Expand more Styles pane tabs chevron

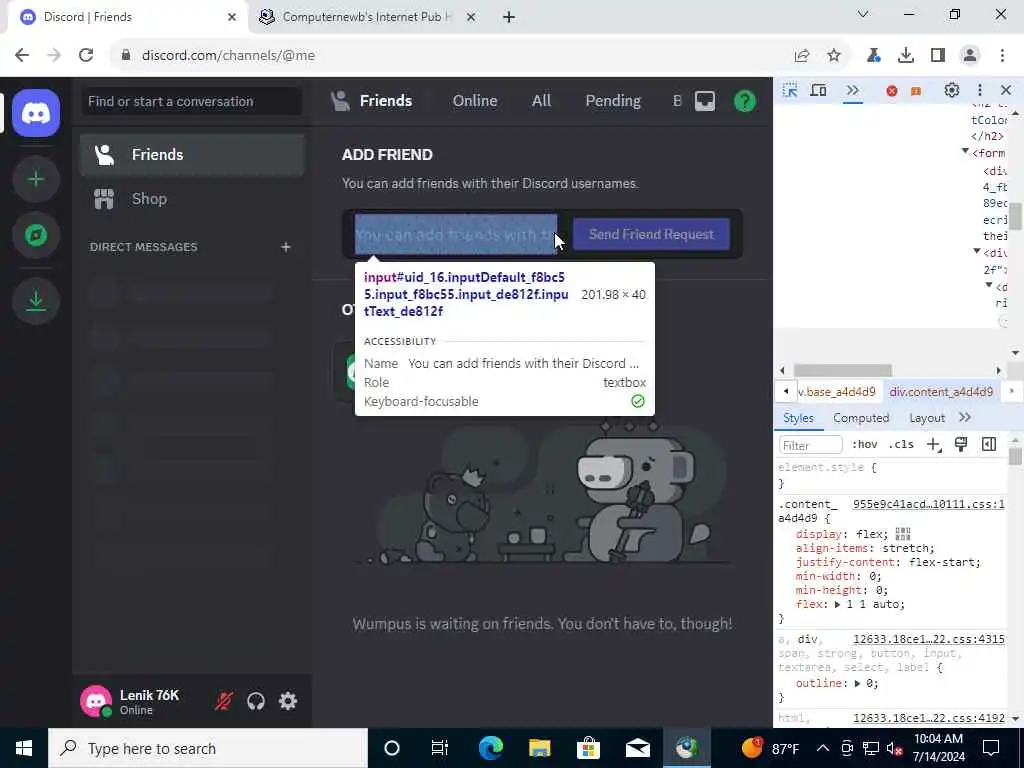[965, 417]
